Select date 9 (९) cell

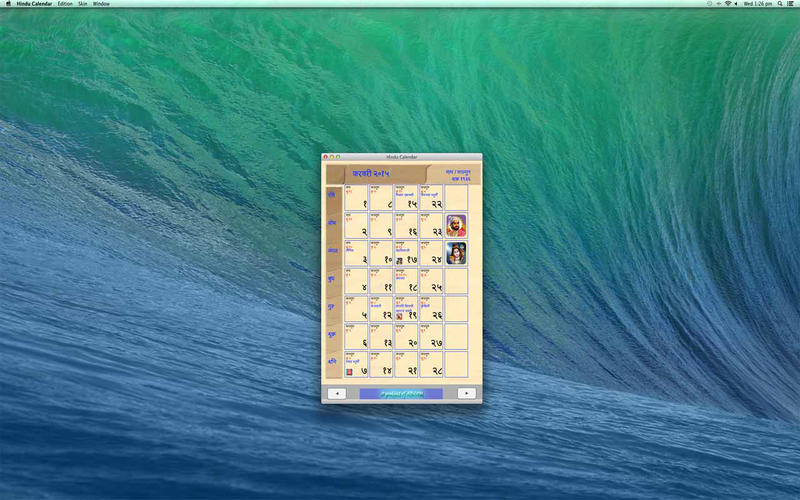[381, 226]
